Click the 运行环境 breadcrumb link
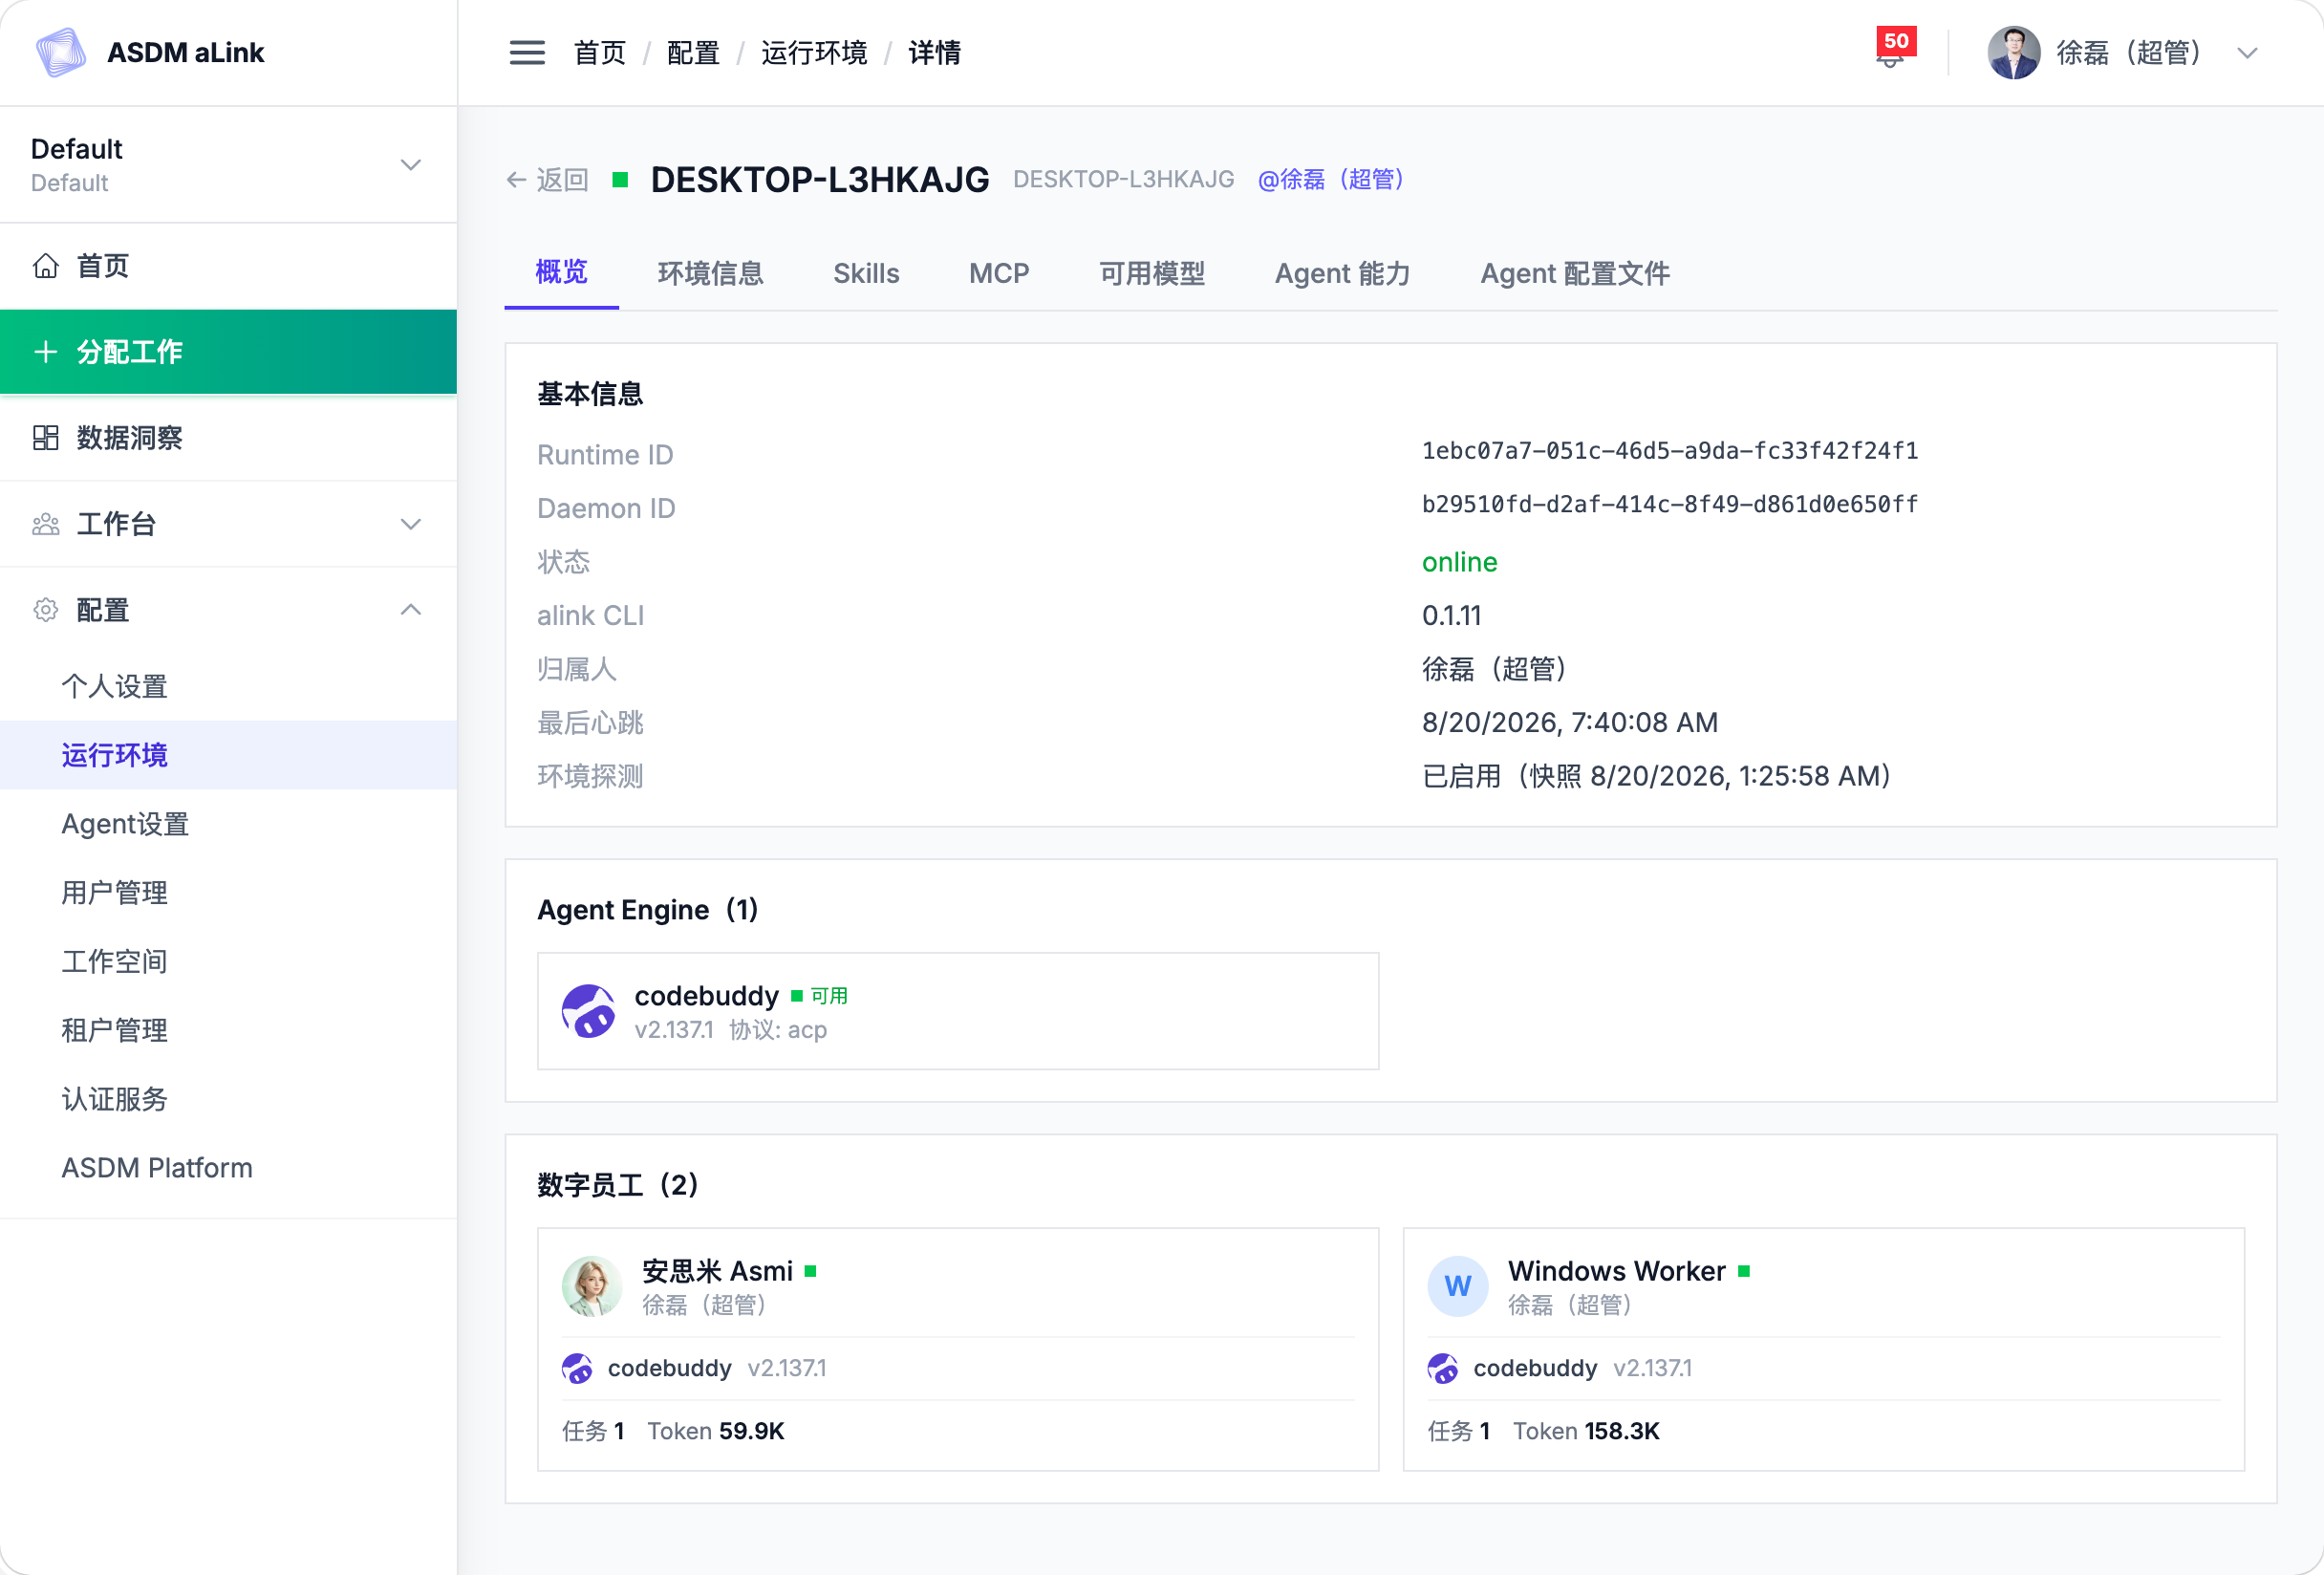 (x=814, y=52)
